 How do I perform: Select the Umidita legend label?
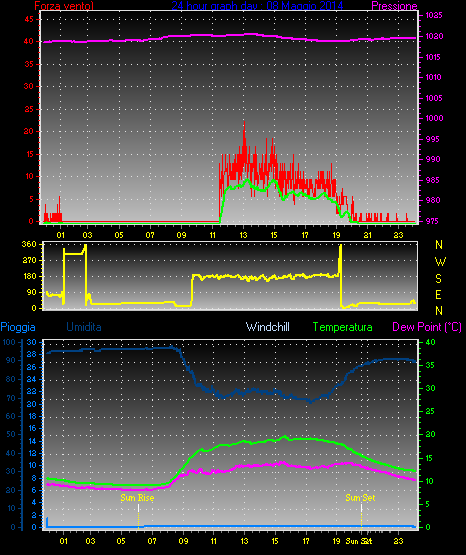84,327
